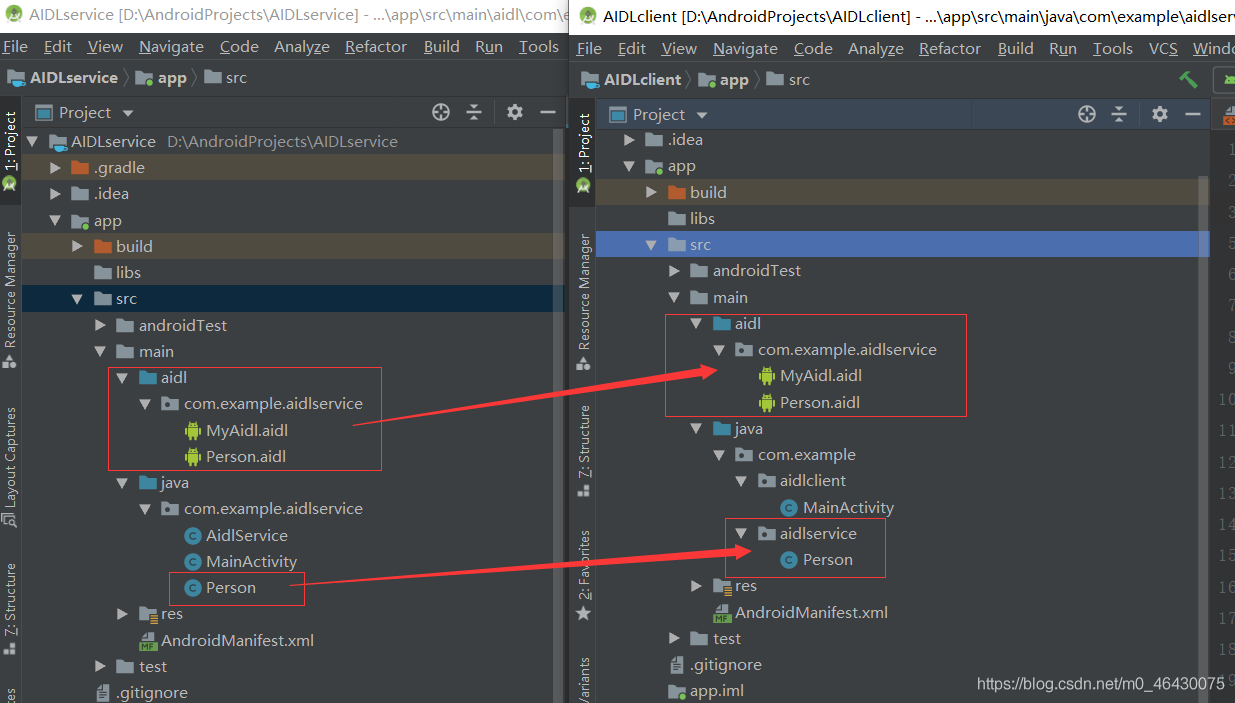Click collapse-all icon in AIDLservice Project panel

(x=474, y=112)
